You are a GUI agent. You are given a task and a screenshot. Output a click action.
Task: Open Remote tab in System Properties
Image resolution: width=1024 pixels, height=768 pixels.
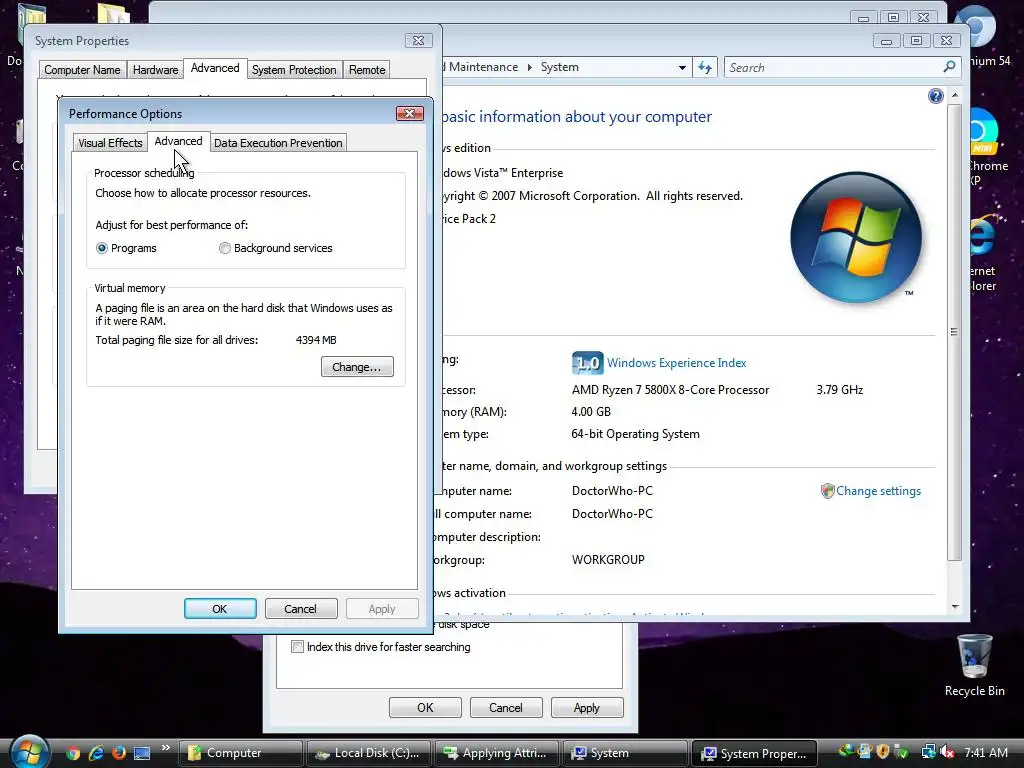coord(367,69)
